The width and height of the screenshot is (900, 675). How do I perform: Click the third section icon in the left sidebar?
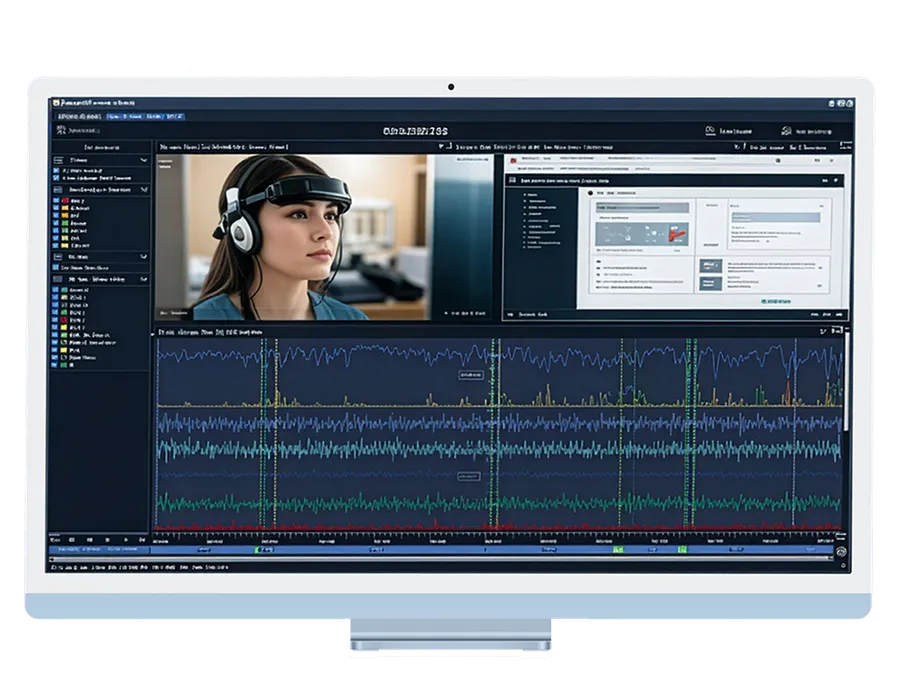click(x=57, y=256)
